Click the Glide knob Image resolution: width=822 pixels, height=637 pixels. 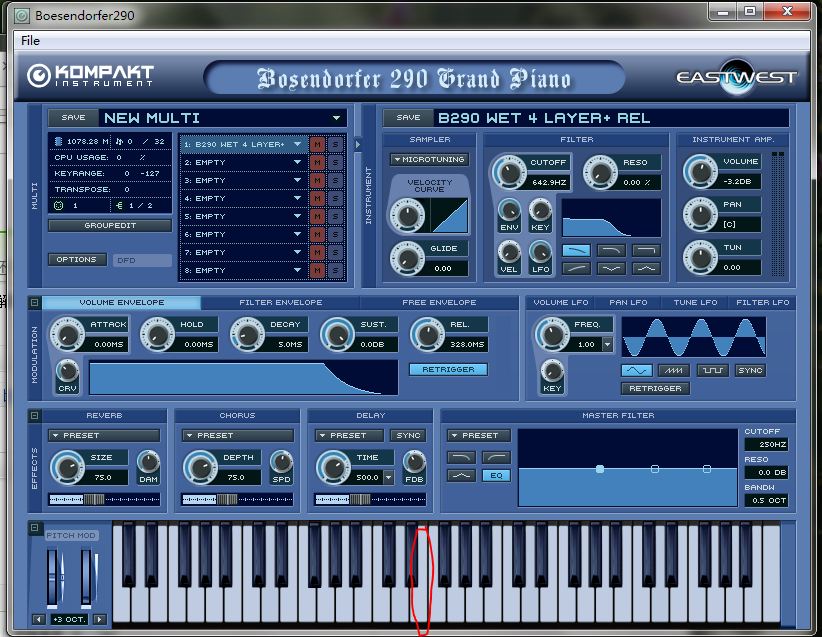(407, 258)
